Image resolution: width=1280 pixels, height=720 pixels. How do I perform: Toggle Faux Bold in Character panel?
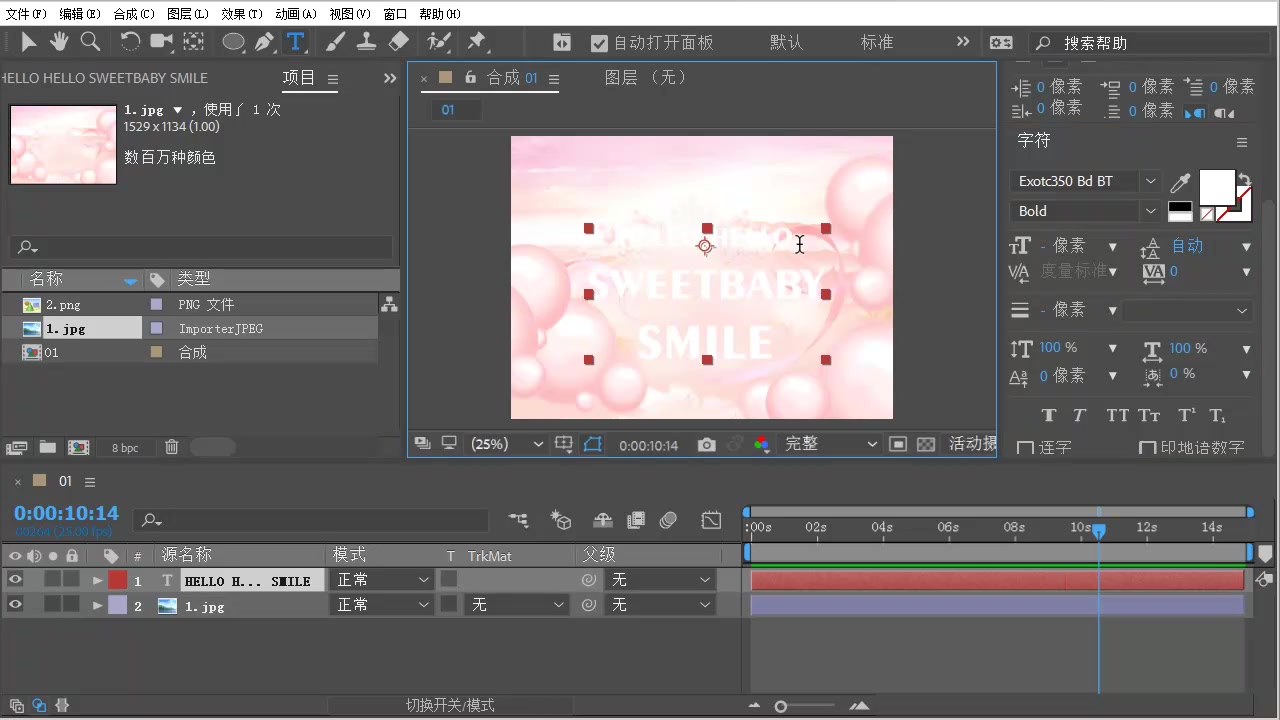(x=1049, y=415)
